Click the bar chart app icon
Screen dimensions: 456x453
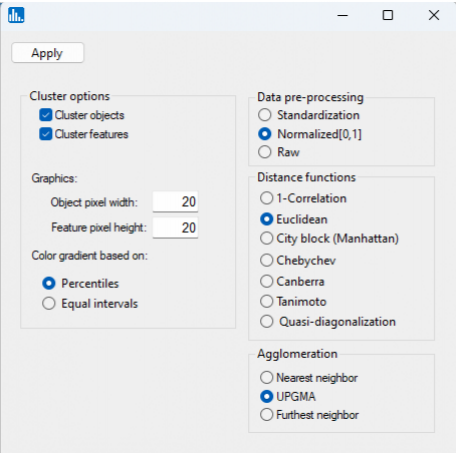pos(16,15)
